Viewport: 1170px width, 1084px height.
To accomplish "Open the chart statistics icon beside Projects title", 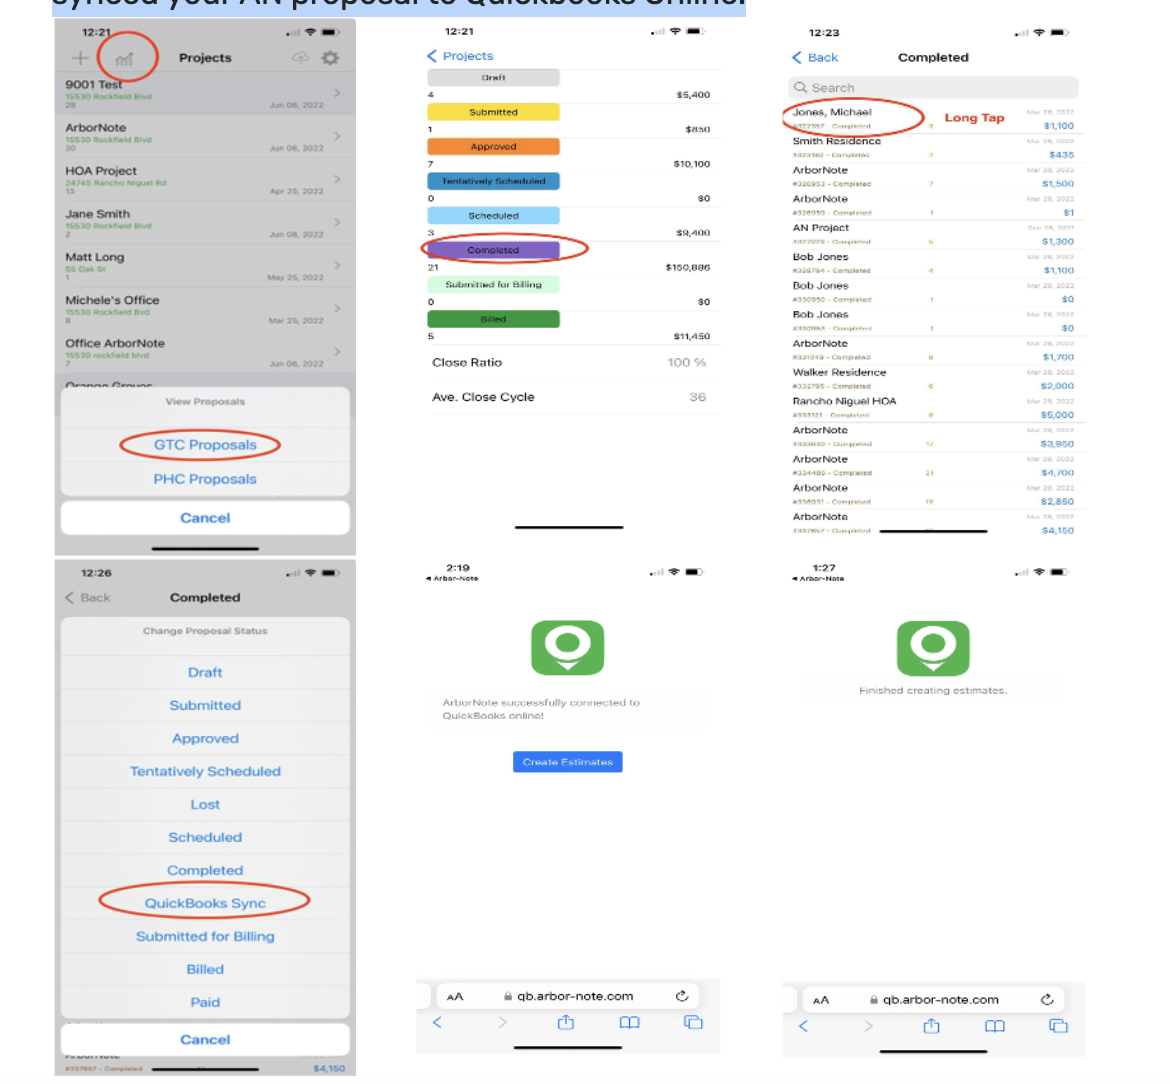I will [125, 58].
